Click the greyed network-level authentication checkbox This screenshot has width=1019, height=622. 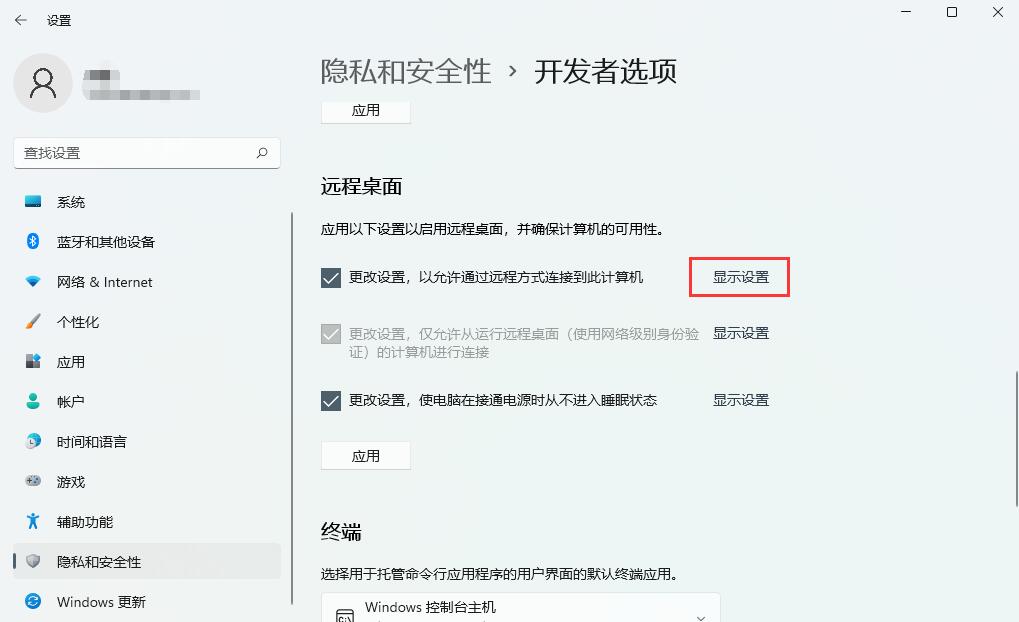click(x=331, y=334)
